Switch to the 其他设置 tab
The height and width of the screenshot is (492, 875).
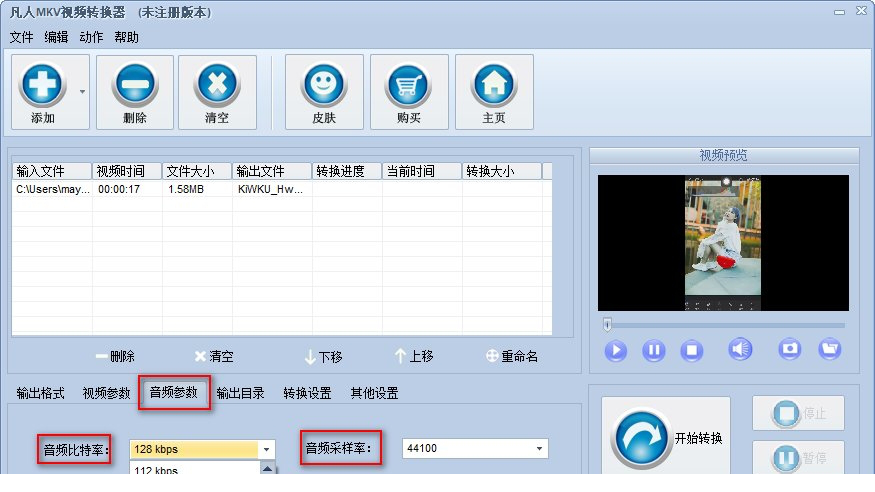tap(374, 393)
